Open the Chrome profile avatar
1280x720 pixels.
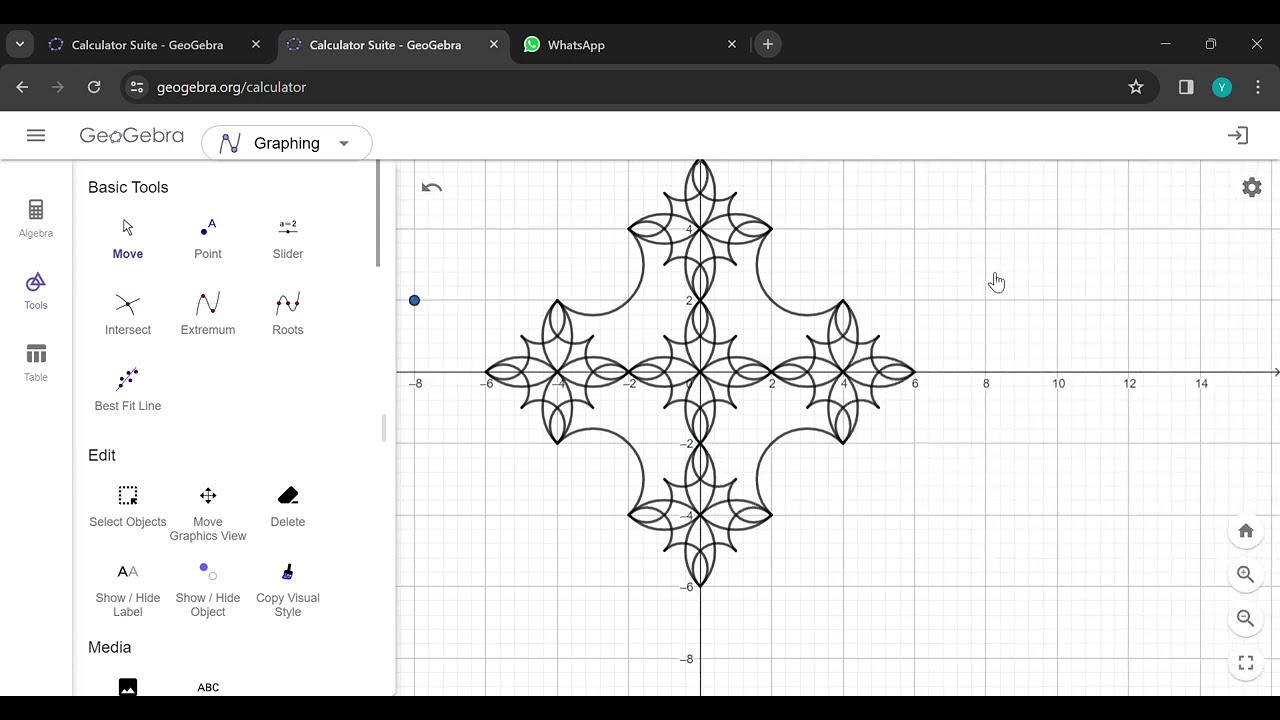click(1222, 87)
